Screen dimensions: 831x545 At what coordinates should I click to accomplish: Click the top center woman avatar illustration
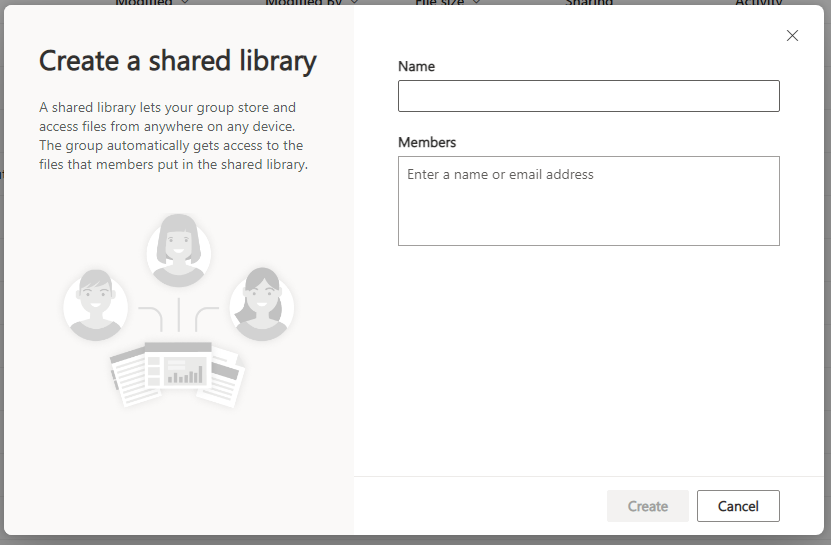(x=179, y=249)
